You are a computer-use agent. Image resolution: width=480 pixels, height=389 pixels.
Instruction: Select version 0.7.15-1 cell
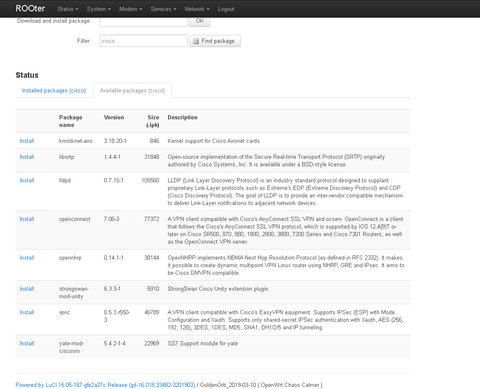(113, 180)
